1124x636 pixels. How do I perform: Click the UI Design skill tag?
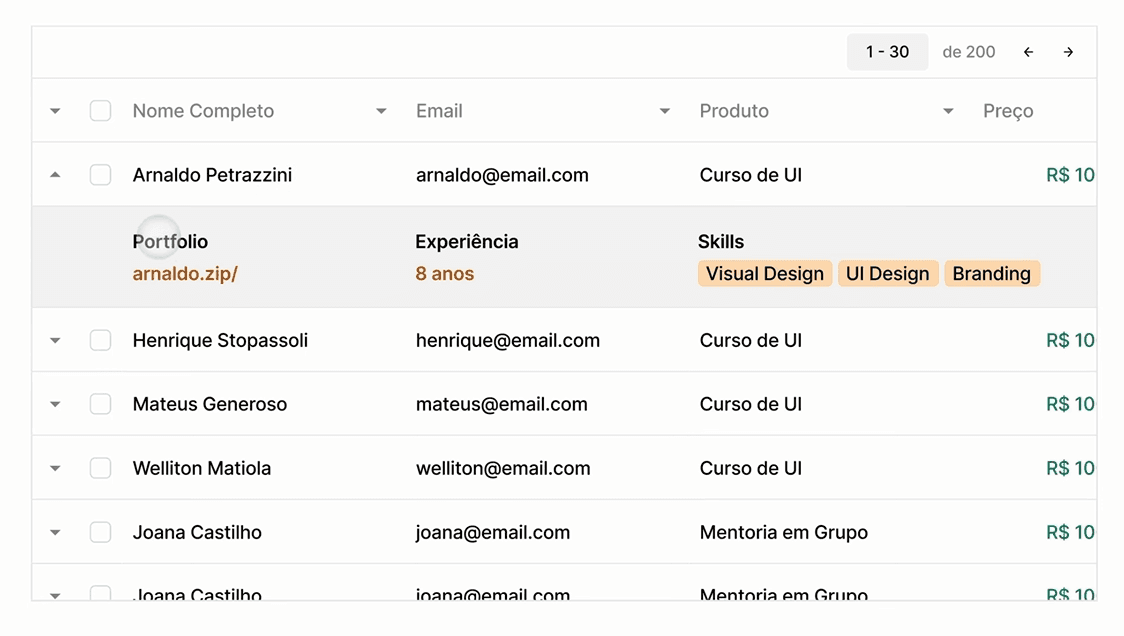click(887, 273)
